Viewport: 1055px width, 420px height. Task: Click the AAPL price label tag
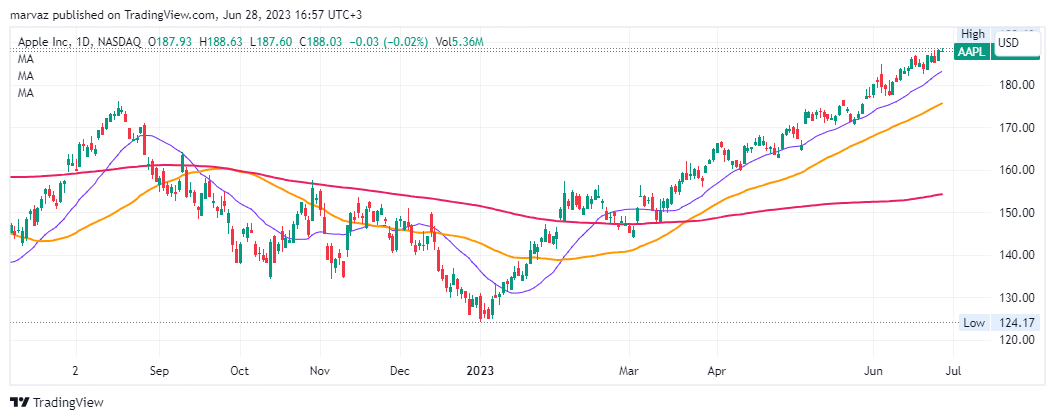pyautogui.click(x=972, y=52)
